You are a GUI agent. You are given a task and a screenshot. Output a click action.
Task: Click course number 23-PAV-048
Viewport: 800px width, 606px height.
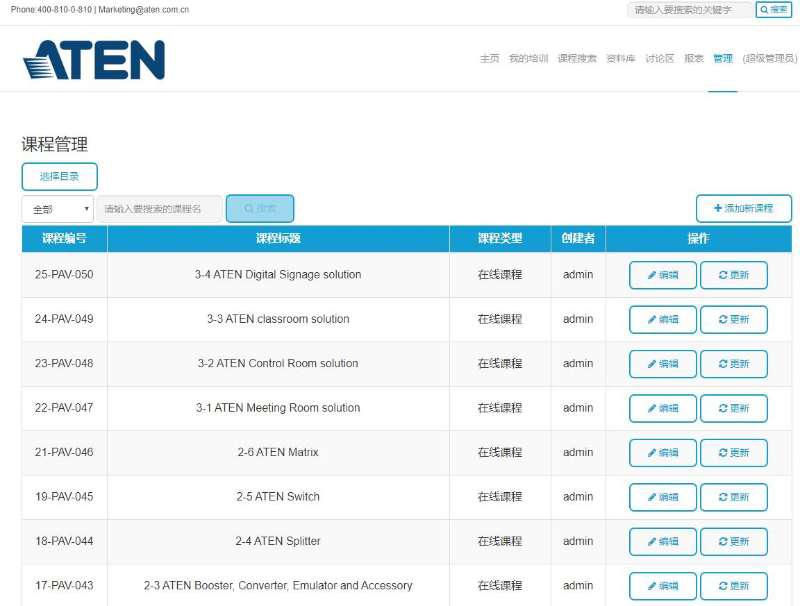(x=64, y=363)
